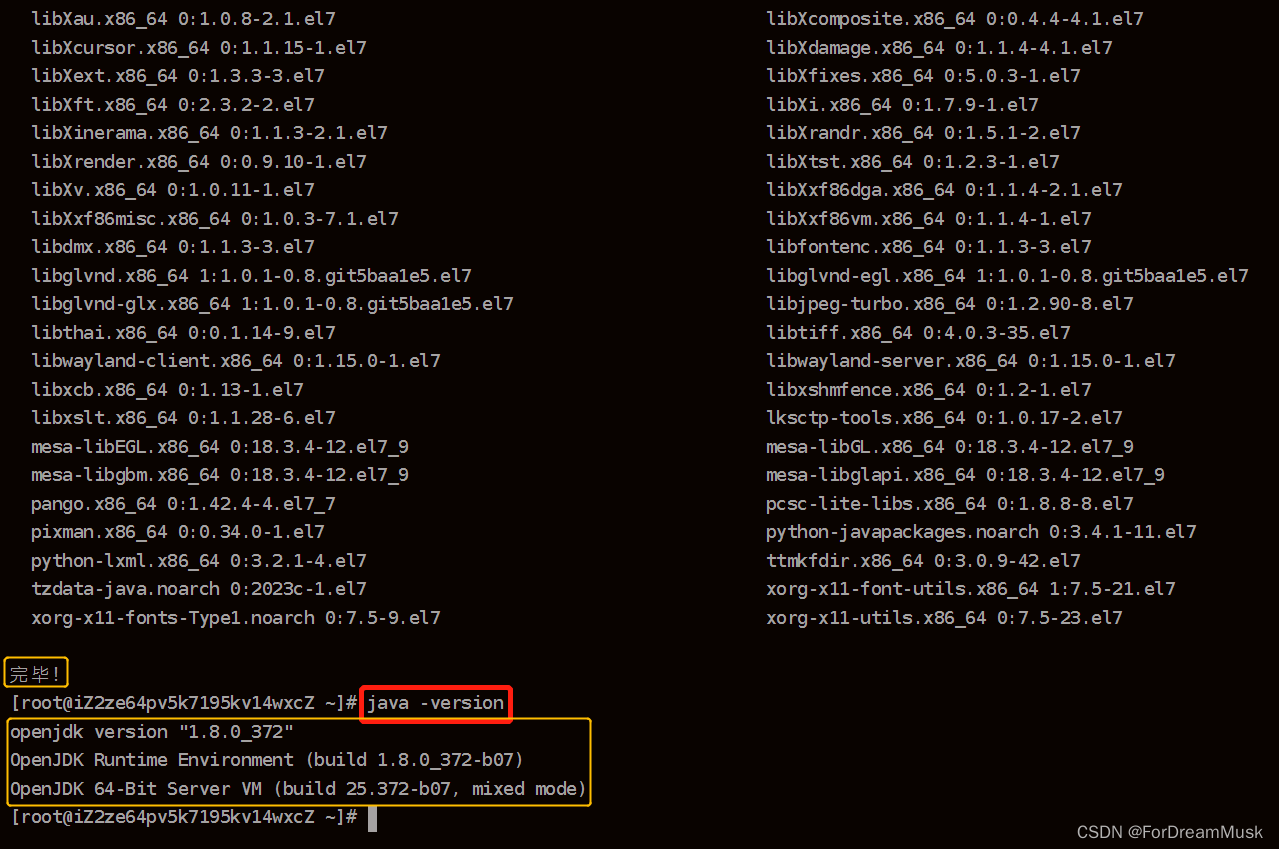Click the mesa-libGL.x86_64 package entry
This screenshot has height=849, width=1279.
click(950, 446)
